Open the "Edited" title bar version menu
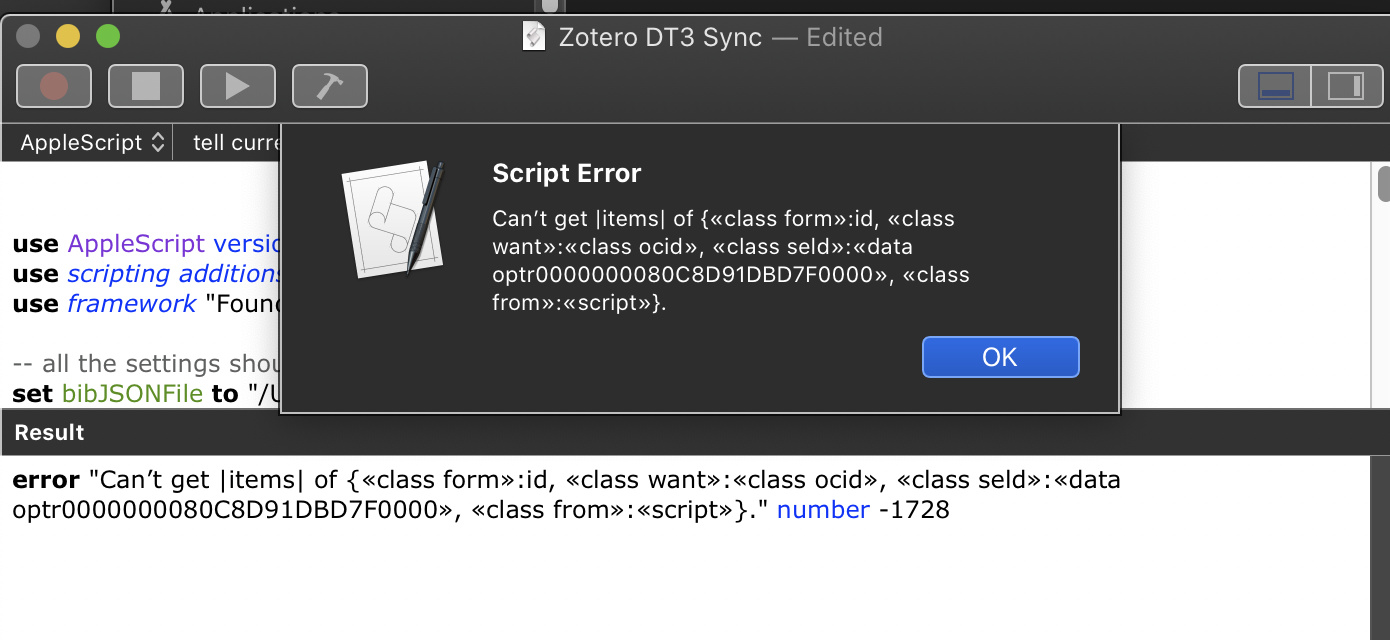1390x640 pixels. click(845, 38)
